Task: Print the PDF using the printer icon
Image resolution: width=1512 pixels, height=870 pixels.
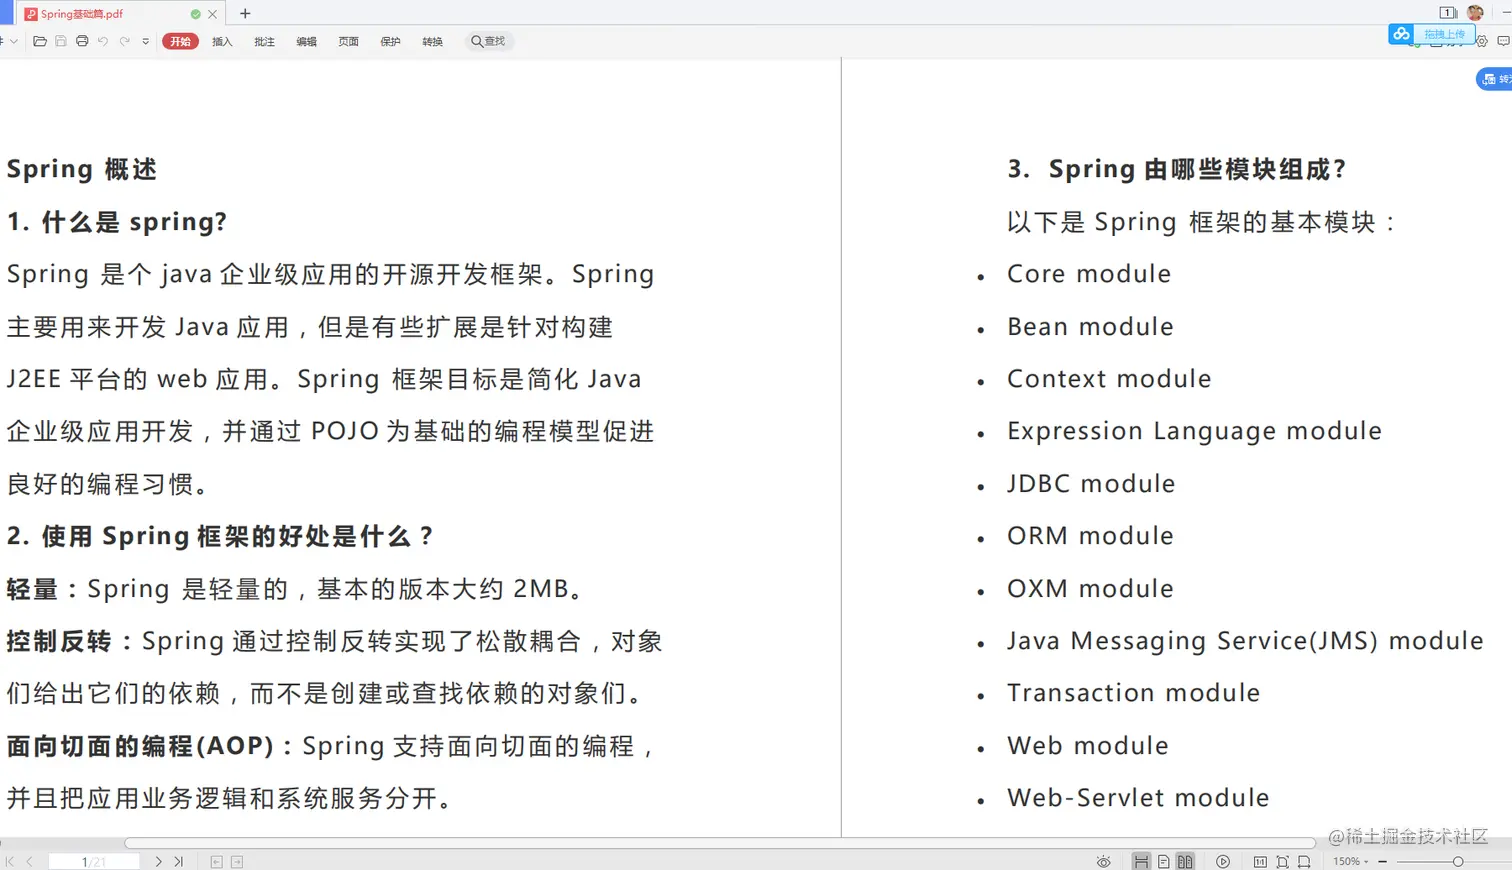Action: [x=82, y=41]
